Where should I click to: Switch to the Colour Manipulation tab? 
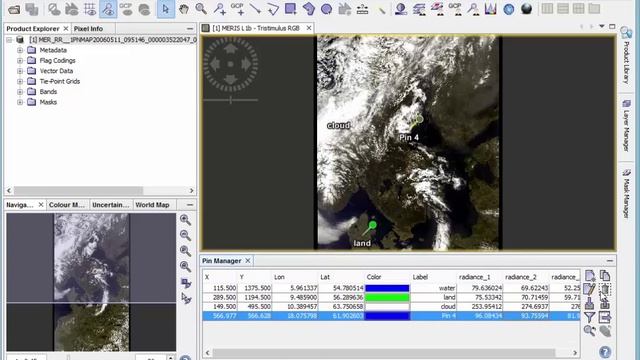(66, 204)
